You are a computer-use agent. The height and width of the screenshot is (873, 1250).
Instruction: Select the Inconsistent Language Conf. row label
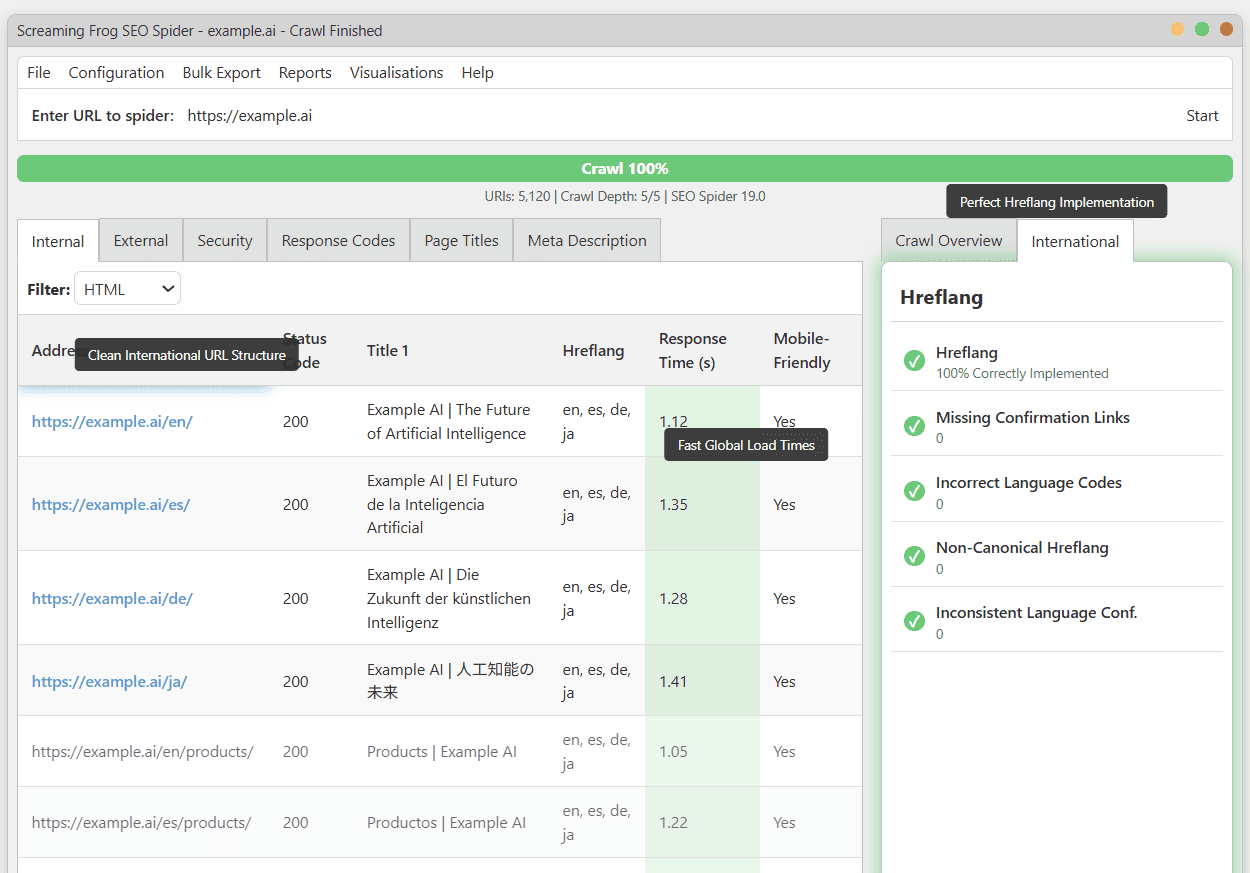pyautogui.click(x=1037, y=613)
